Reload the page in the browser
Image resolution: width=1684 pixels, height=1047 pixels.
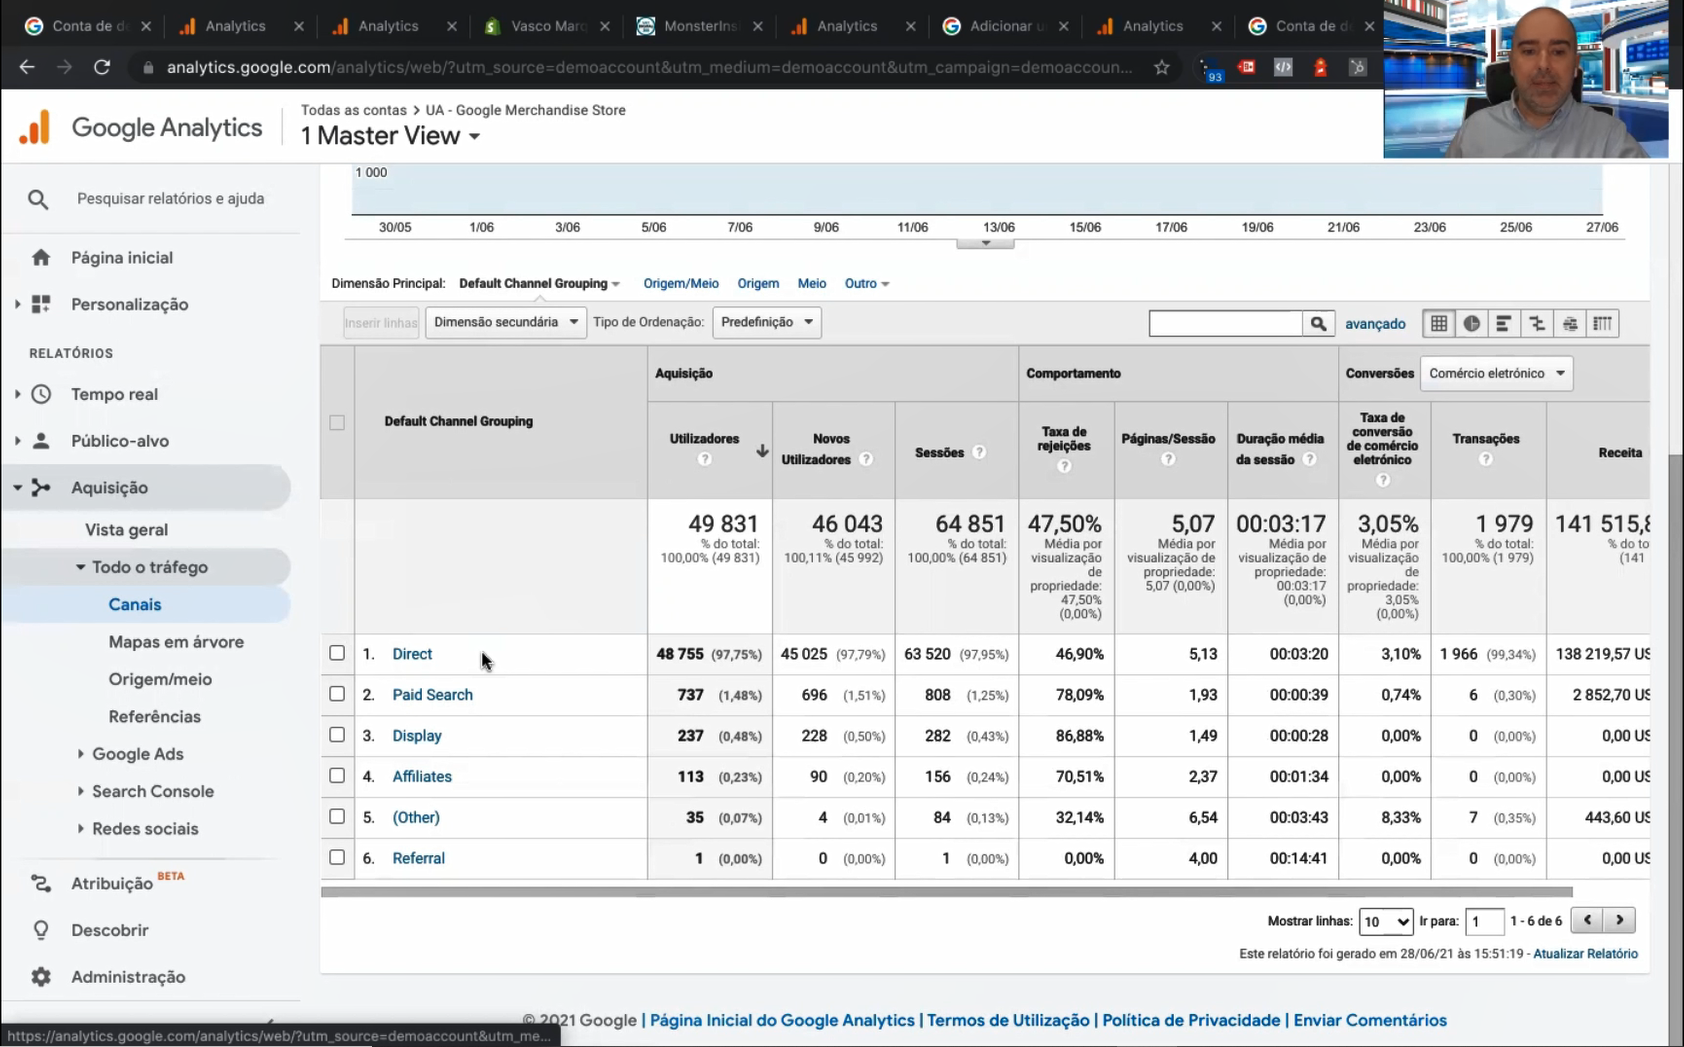point(101,67)
